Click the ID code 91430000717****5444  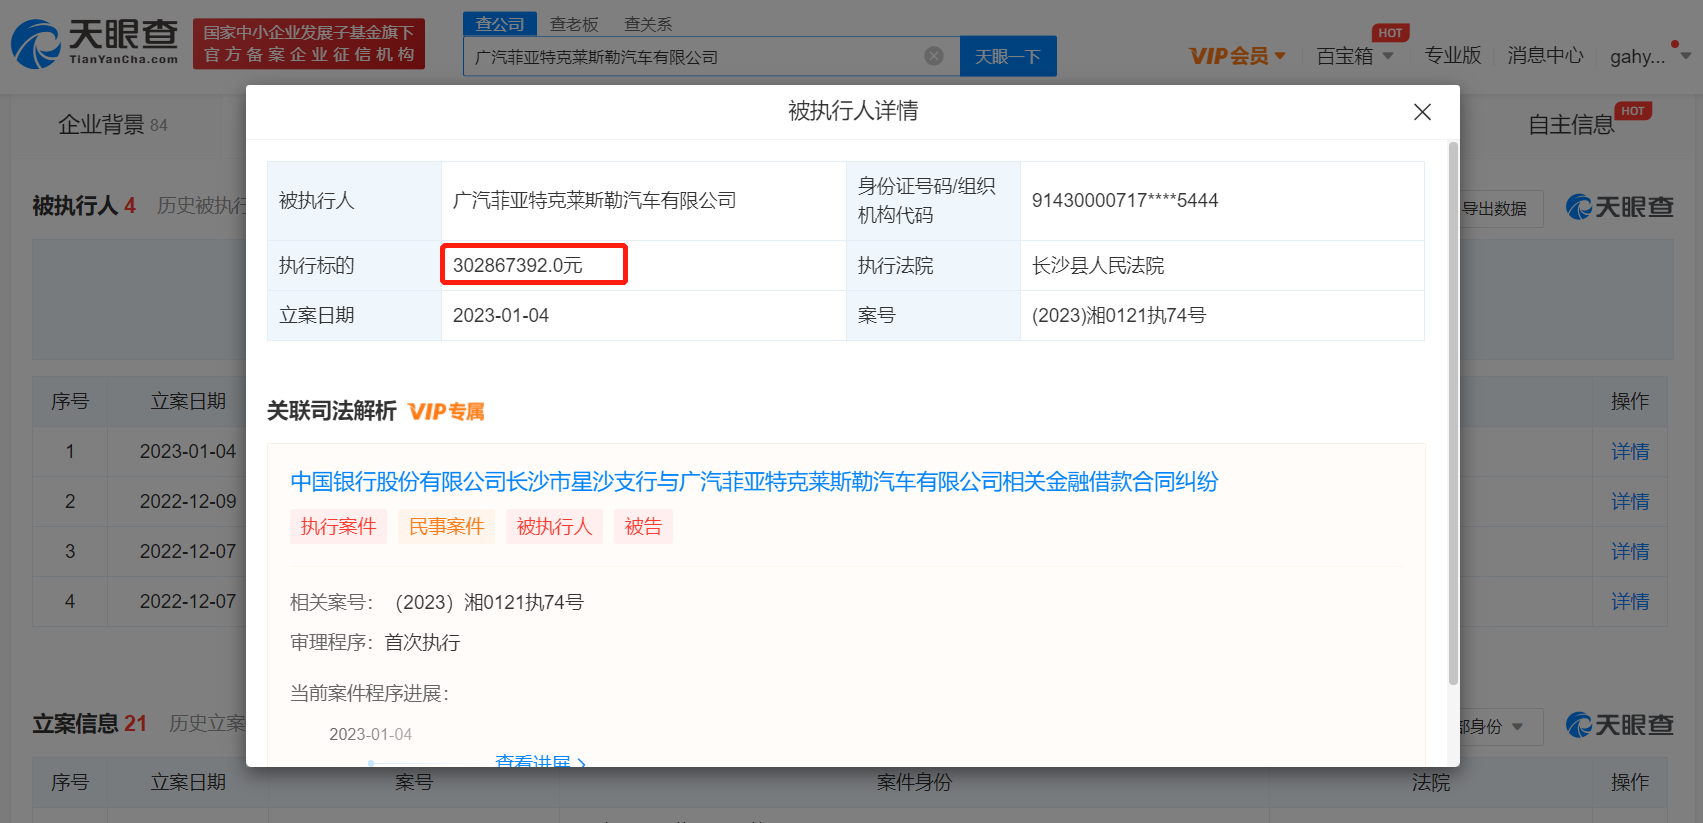[1125, 201]
